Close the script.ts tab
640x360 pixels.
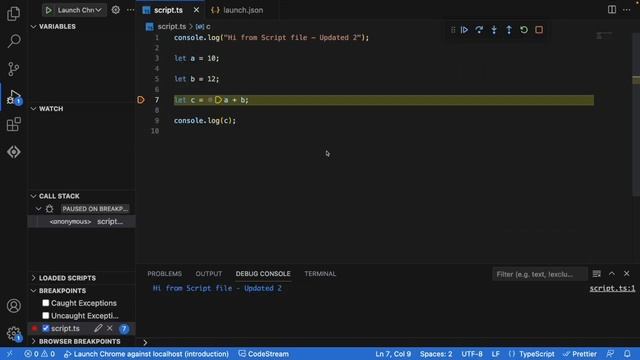tap(196, 10)
